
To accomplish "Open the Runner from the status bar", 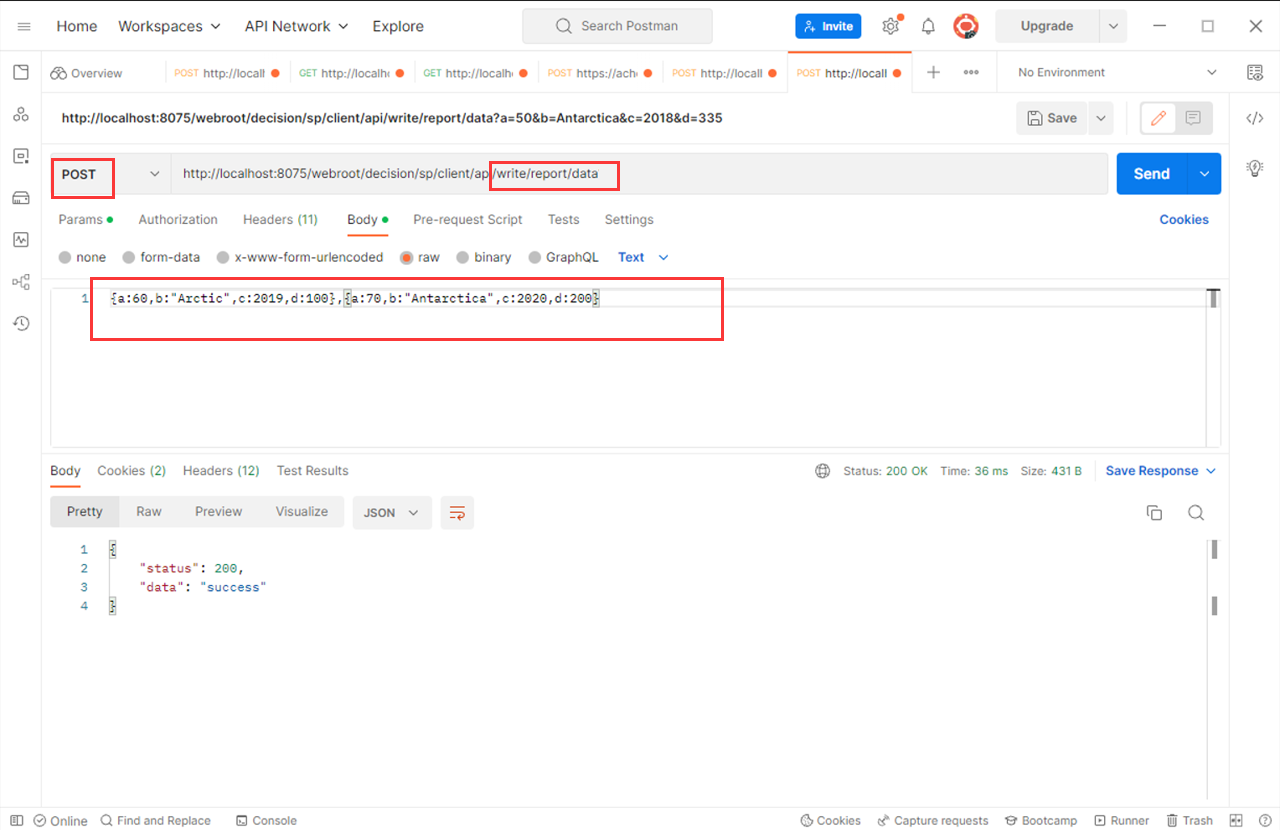I will point(1122,820).
